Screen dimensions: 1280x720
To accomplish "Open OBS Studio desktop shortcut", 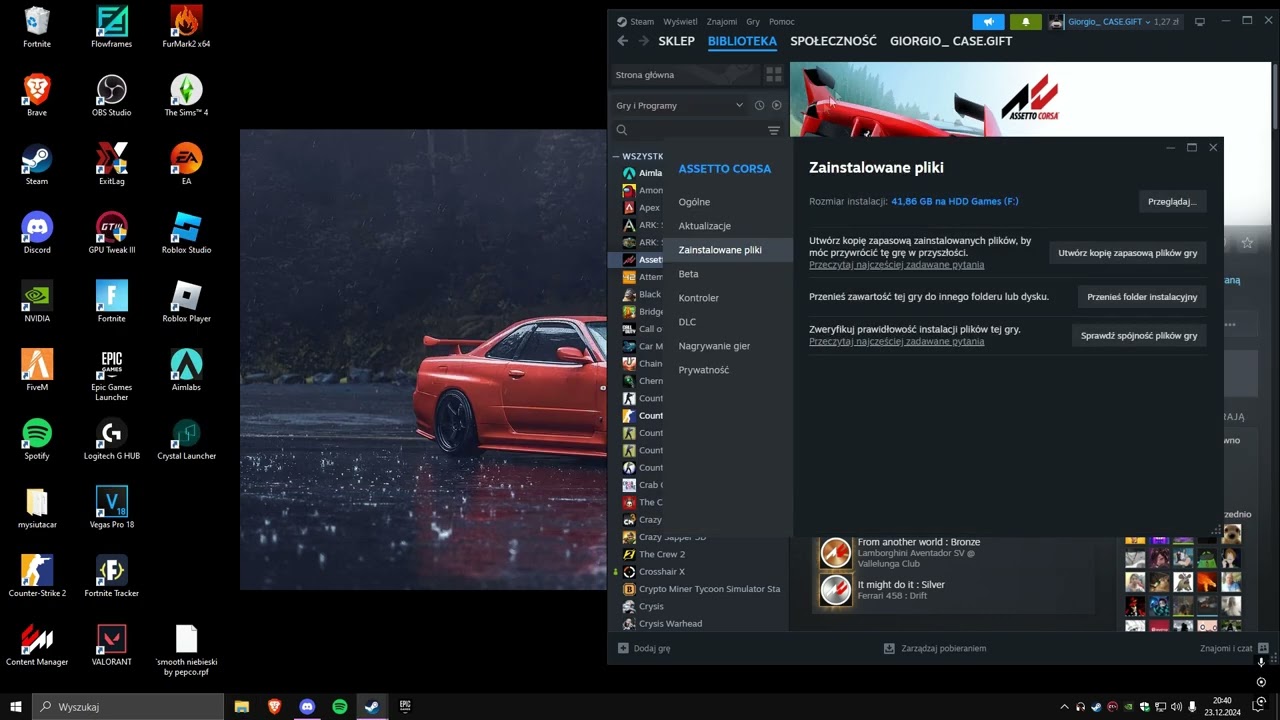I will [x=112, y=96].
